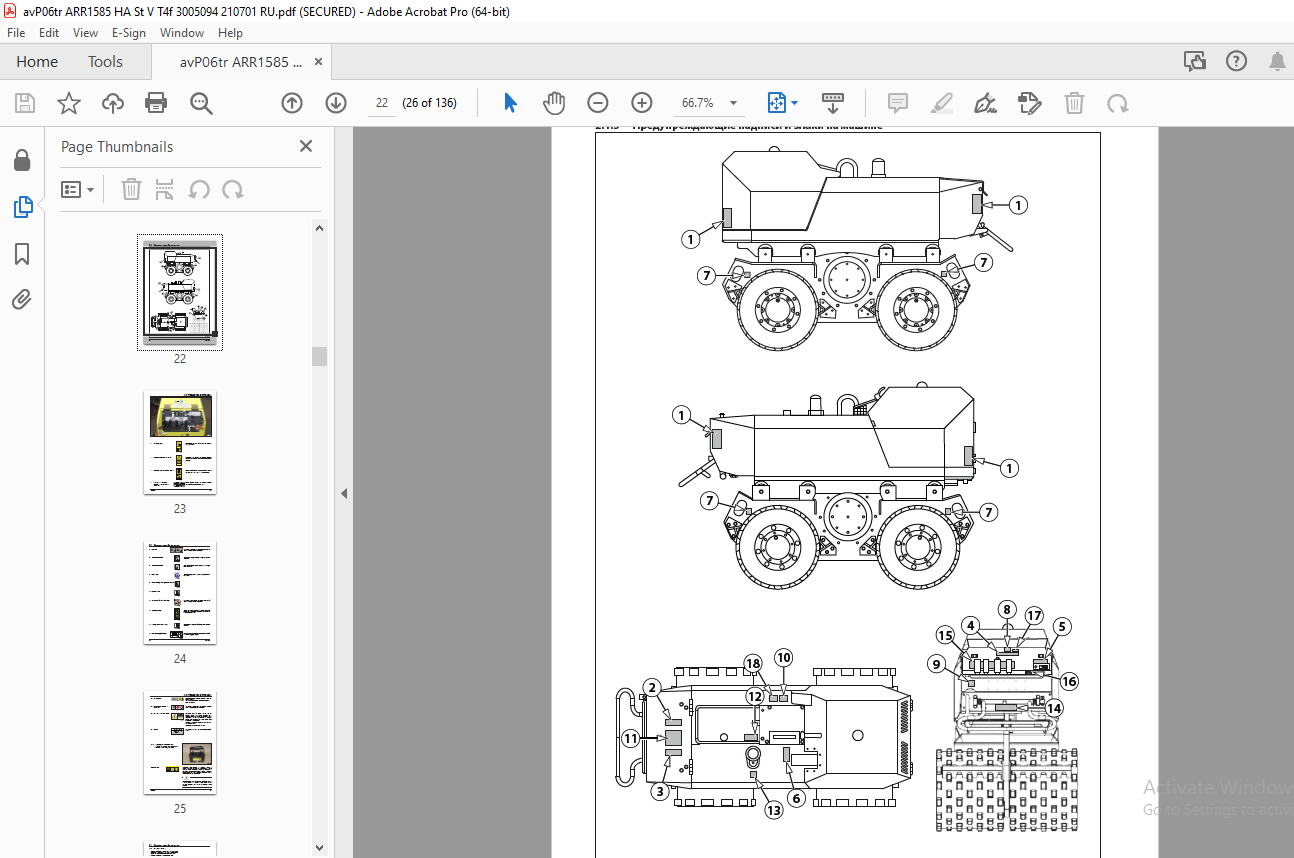Zoom out with the minus icon

click(598, 103)
